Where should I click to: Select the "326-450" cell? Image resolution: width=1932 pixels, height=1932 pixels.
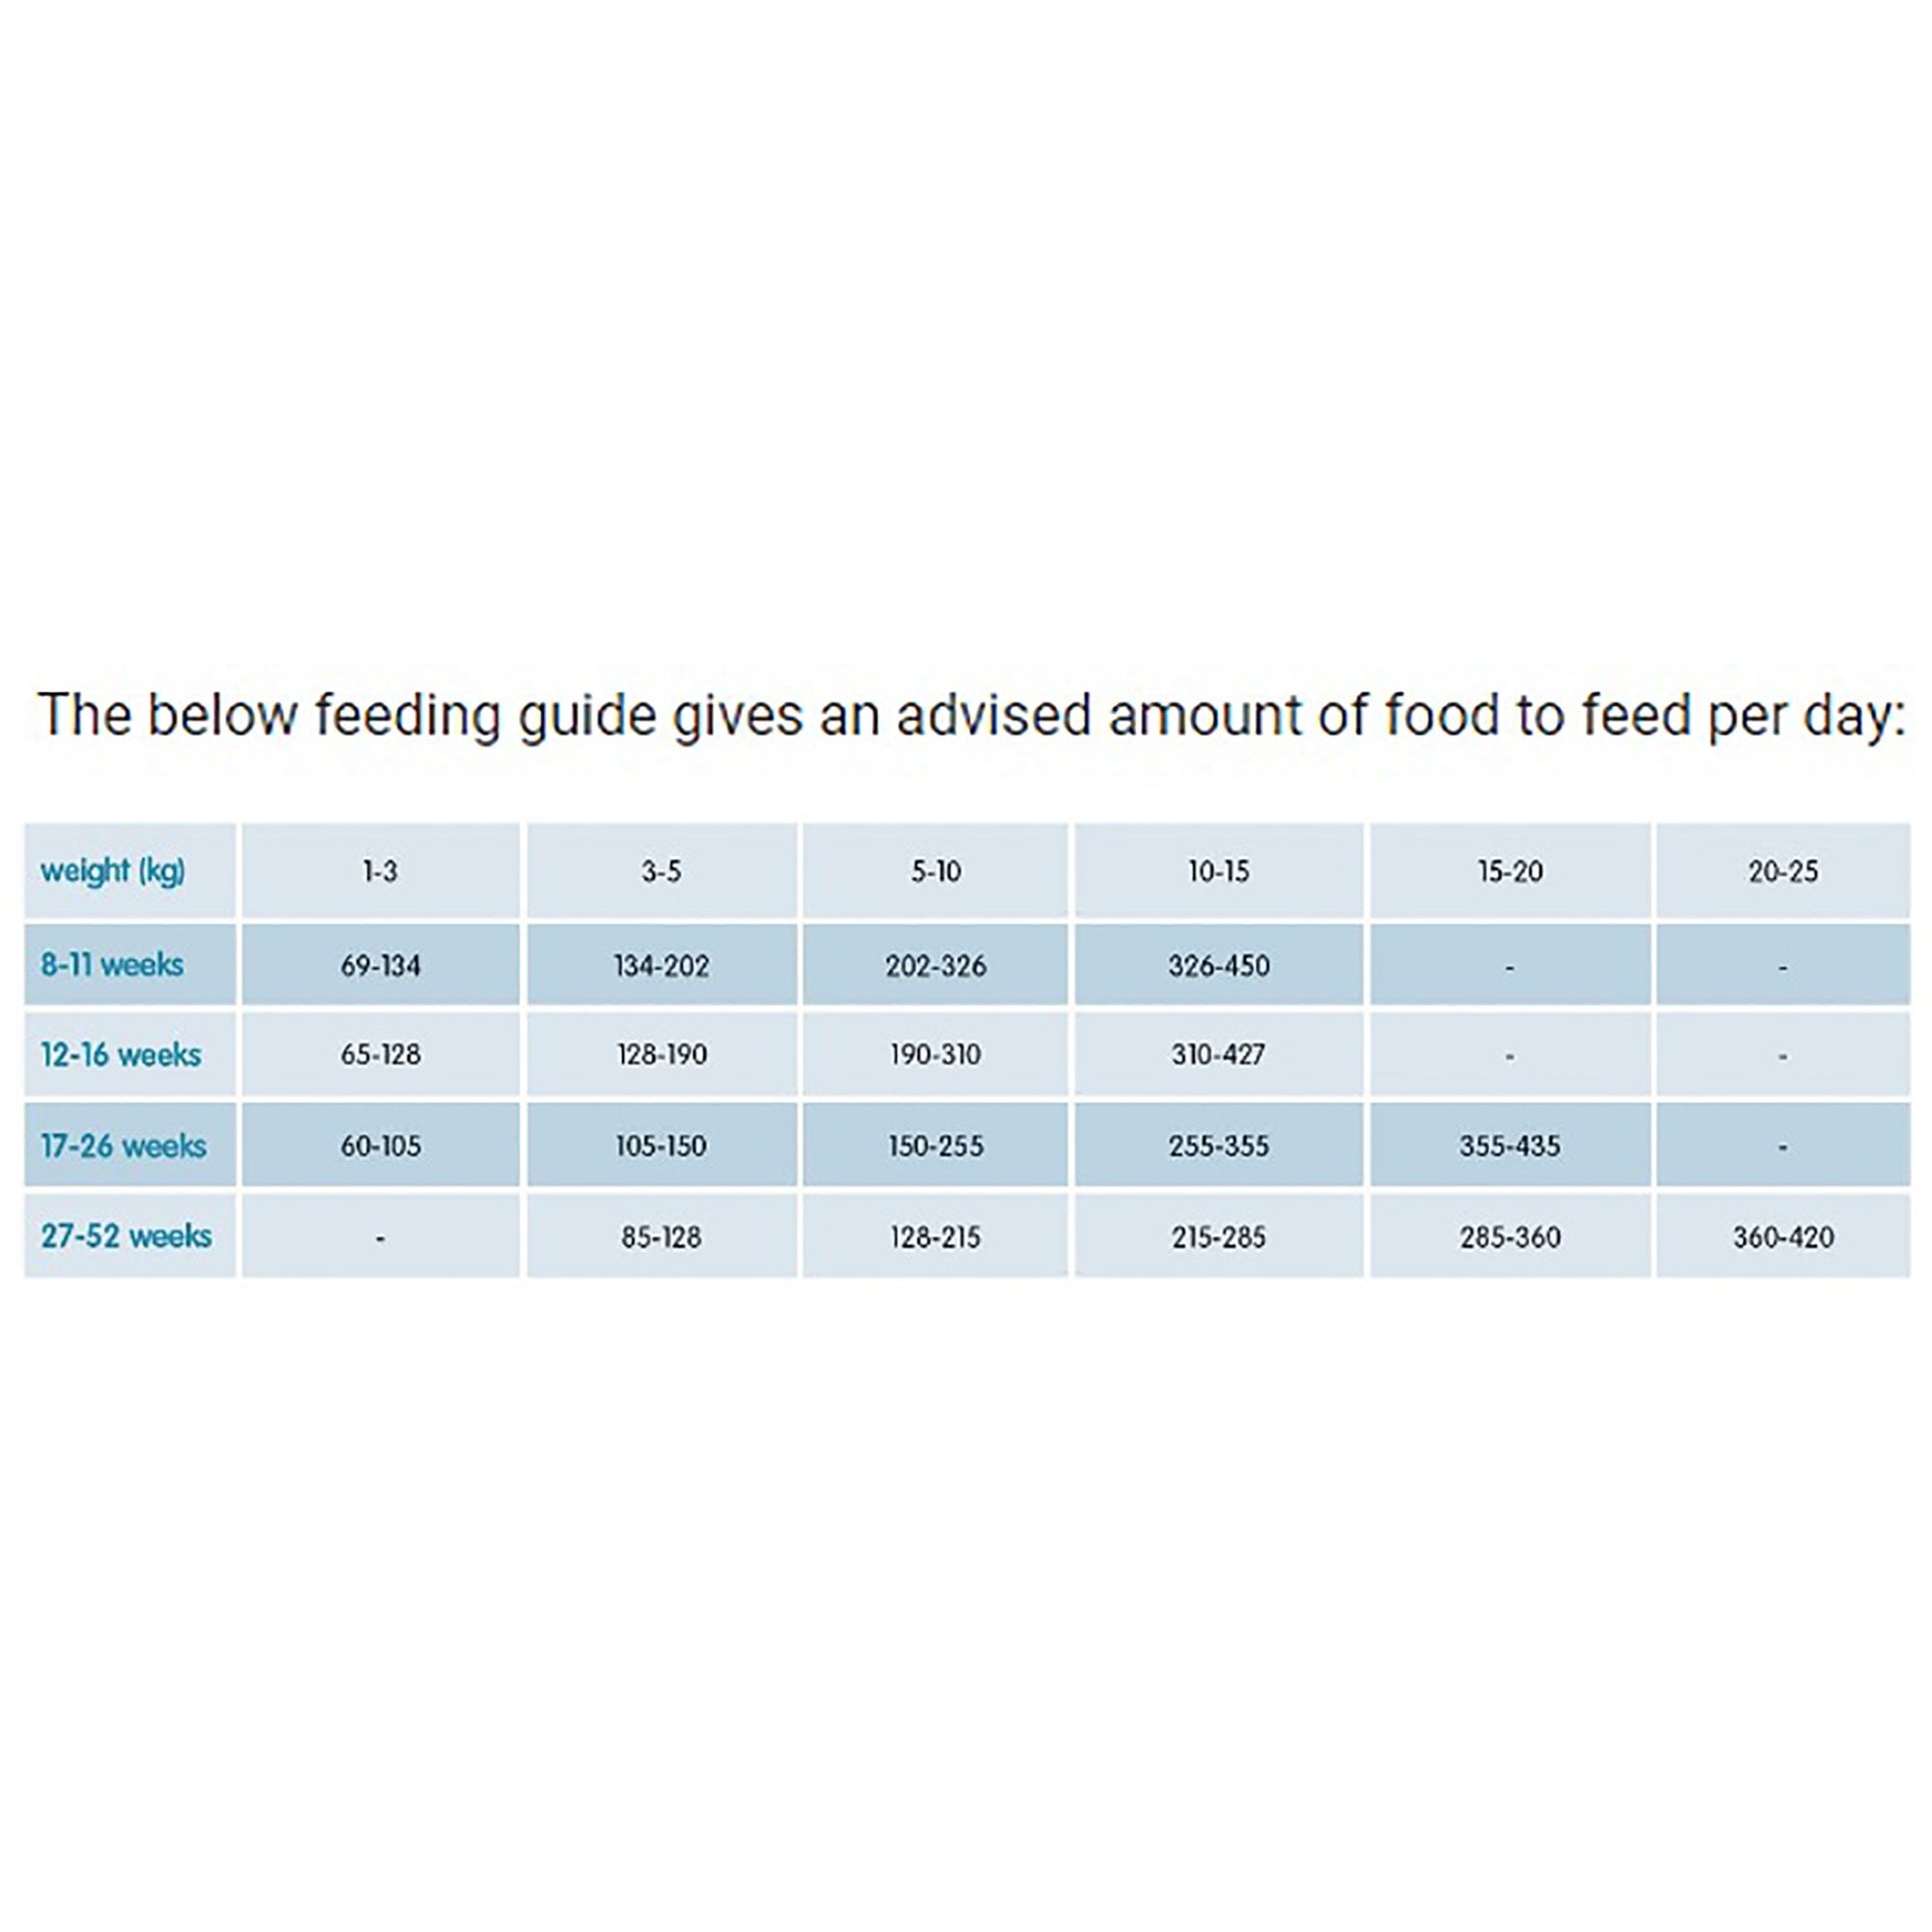point(1218,966)
